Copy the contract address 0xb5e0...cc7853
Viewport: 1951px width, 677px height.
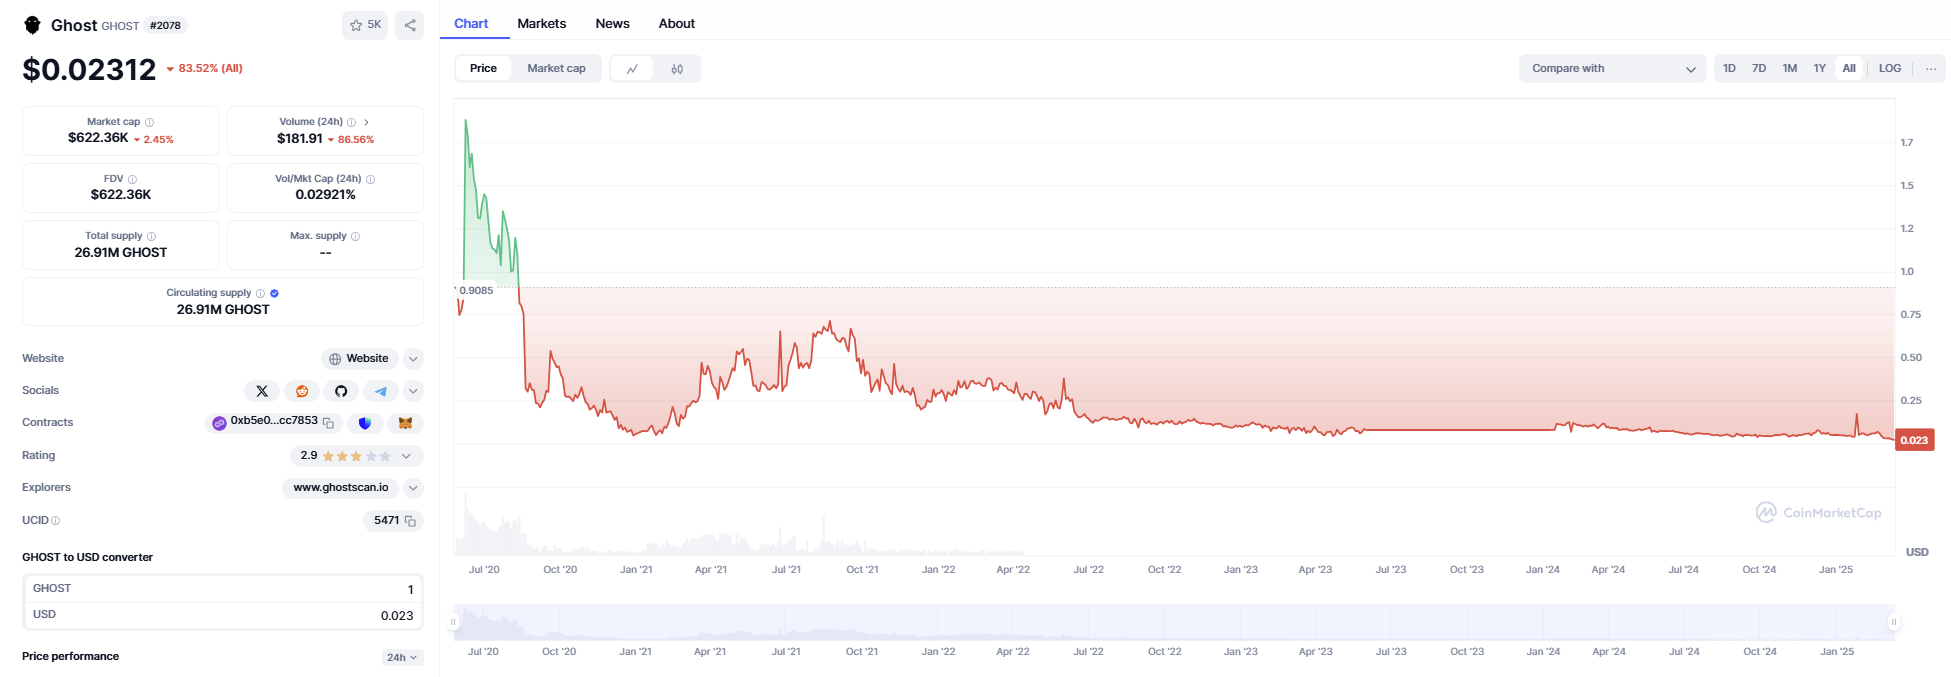coord(329,423)
